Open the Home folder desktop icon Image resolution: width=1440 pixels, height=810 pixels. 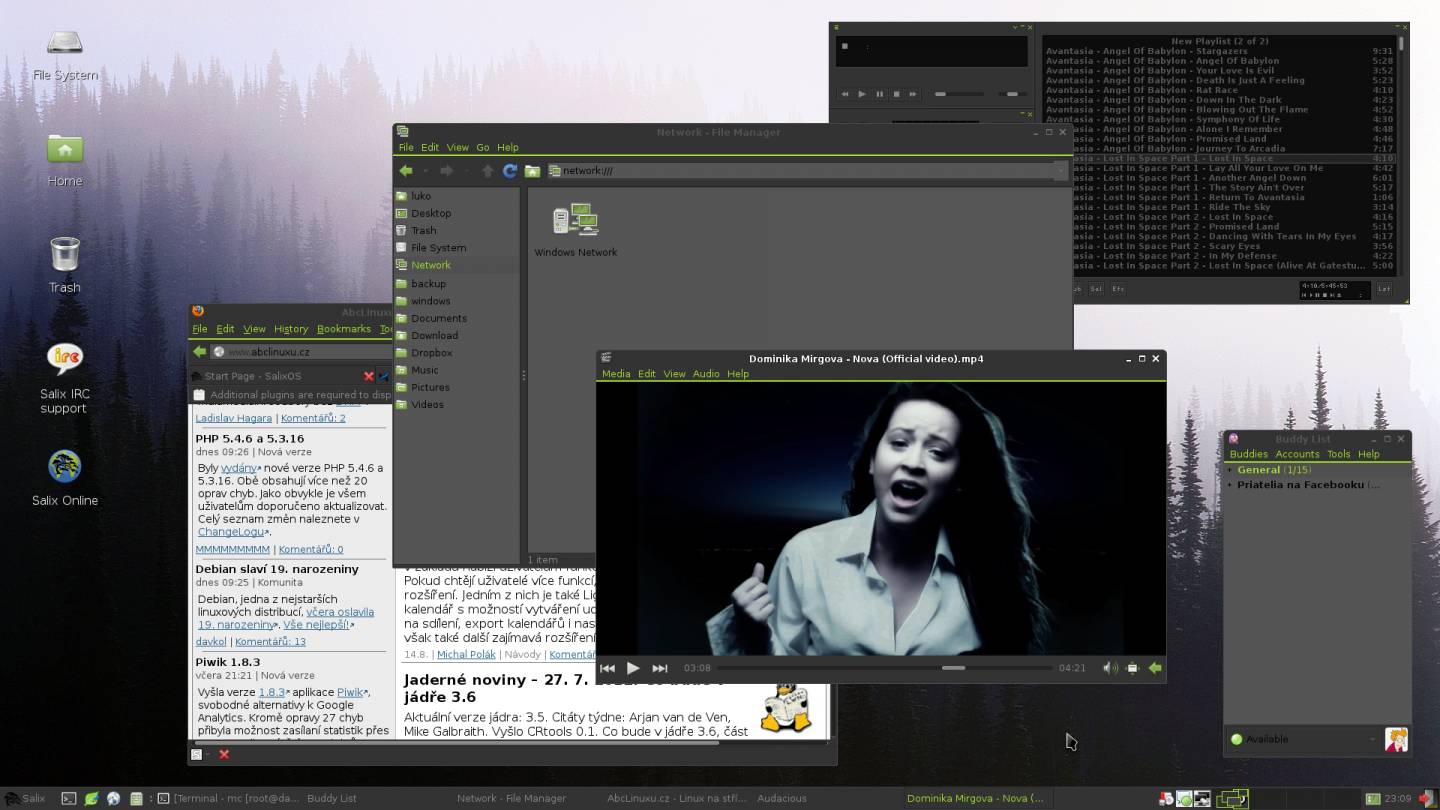65,160
